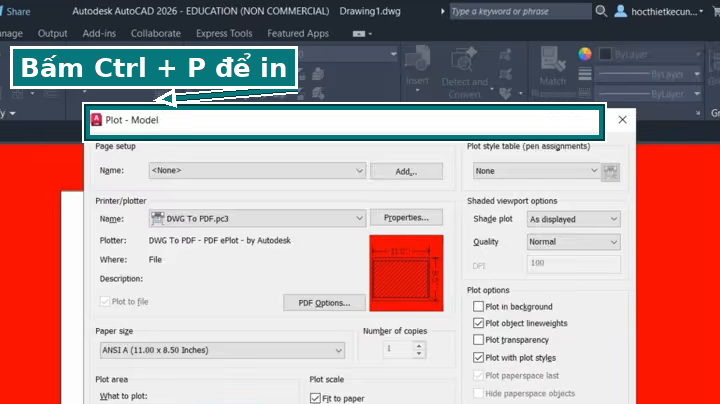The image size is (720, 404).
Task: Click the DPI value field
Action: 574,264
